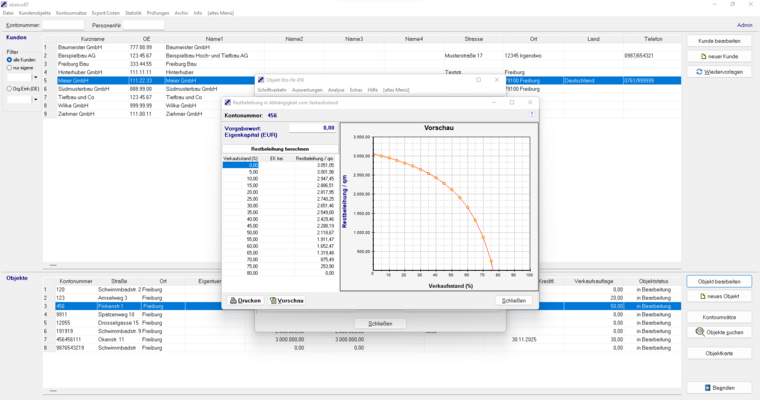The height and width of the screenshot is (400, 760).
Task: Open Objekte suchen with magnifier icon
Action: 720,331
